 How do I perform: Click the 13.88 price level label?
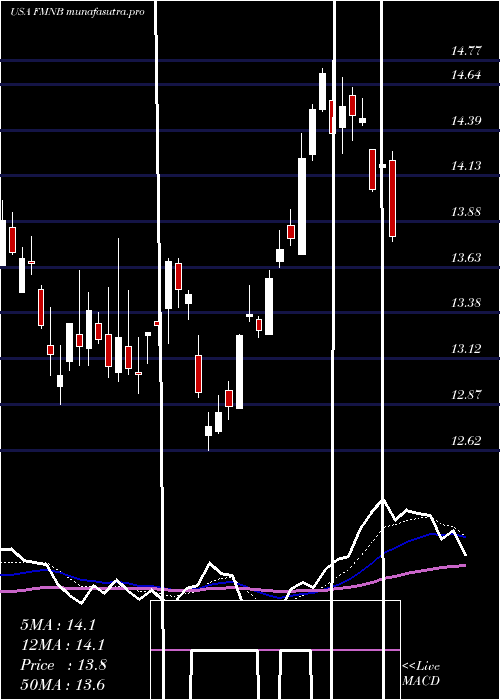(466, 212)
